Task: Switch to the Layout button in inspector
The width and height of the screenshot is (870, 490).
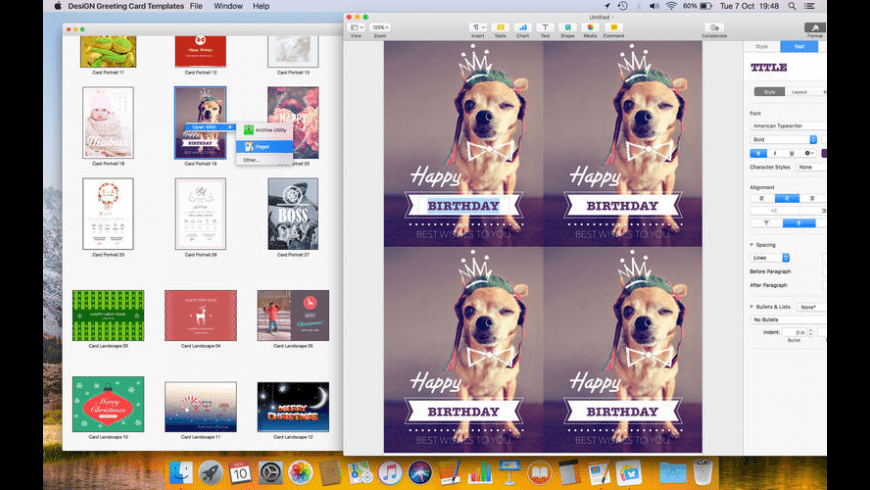Action: click(799, 92)
